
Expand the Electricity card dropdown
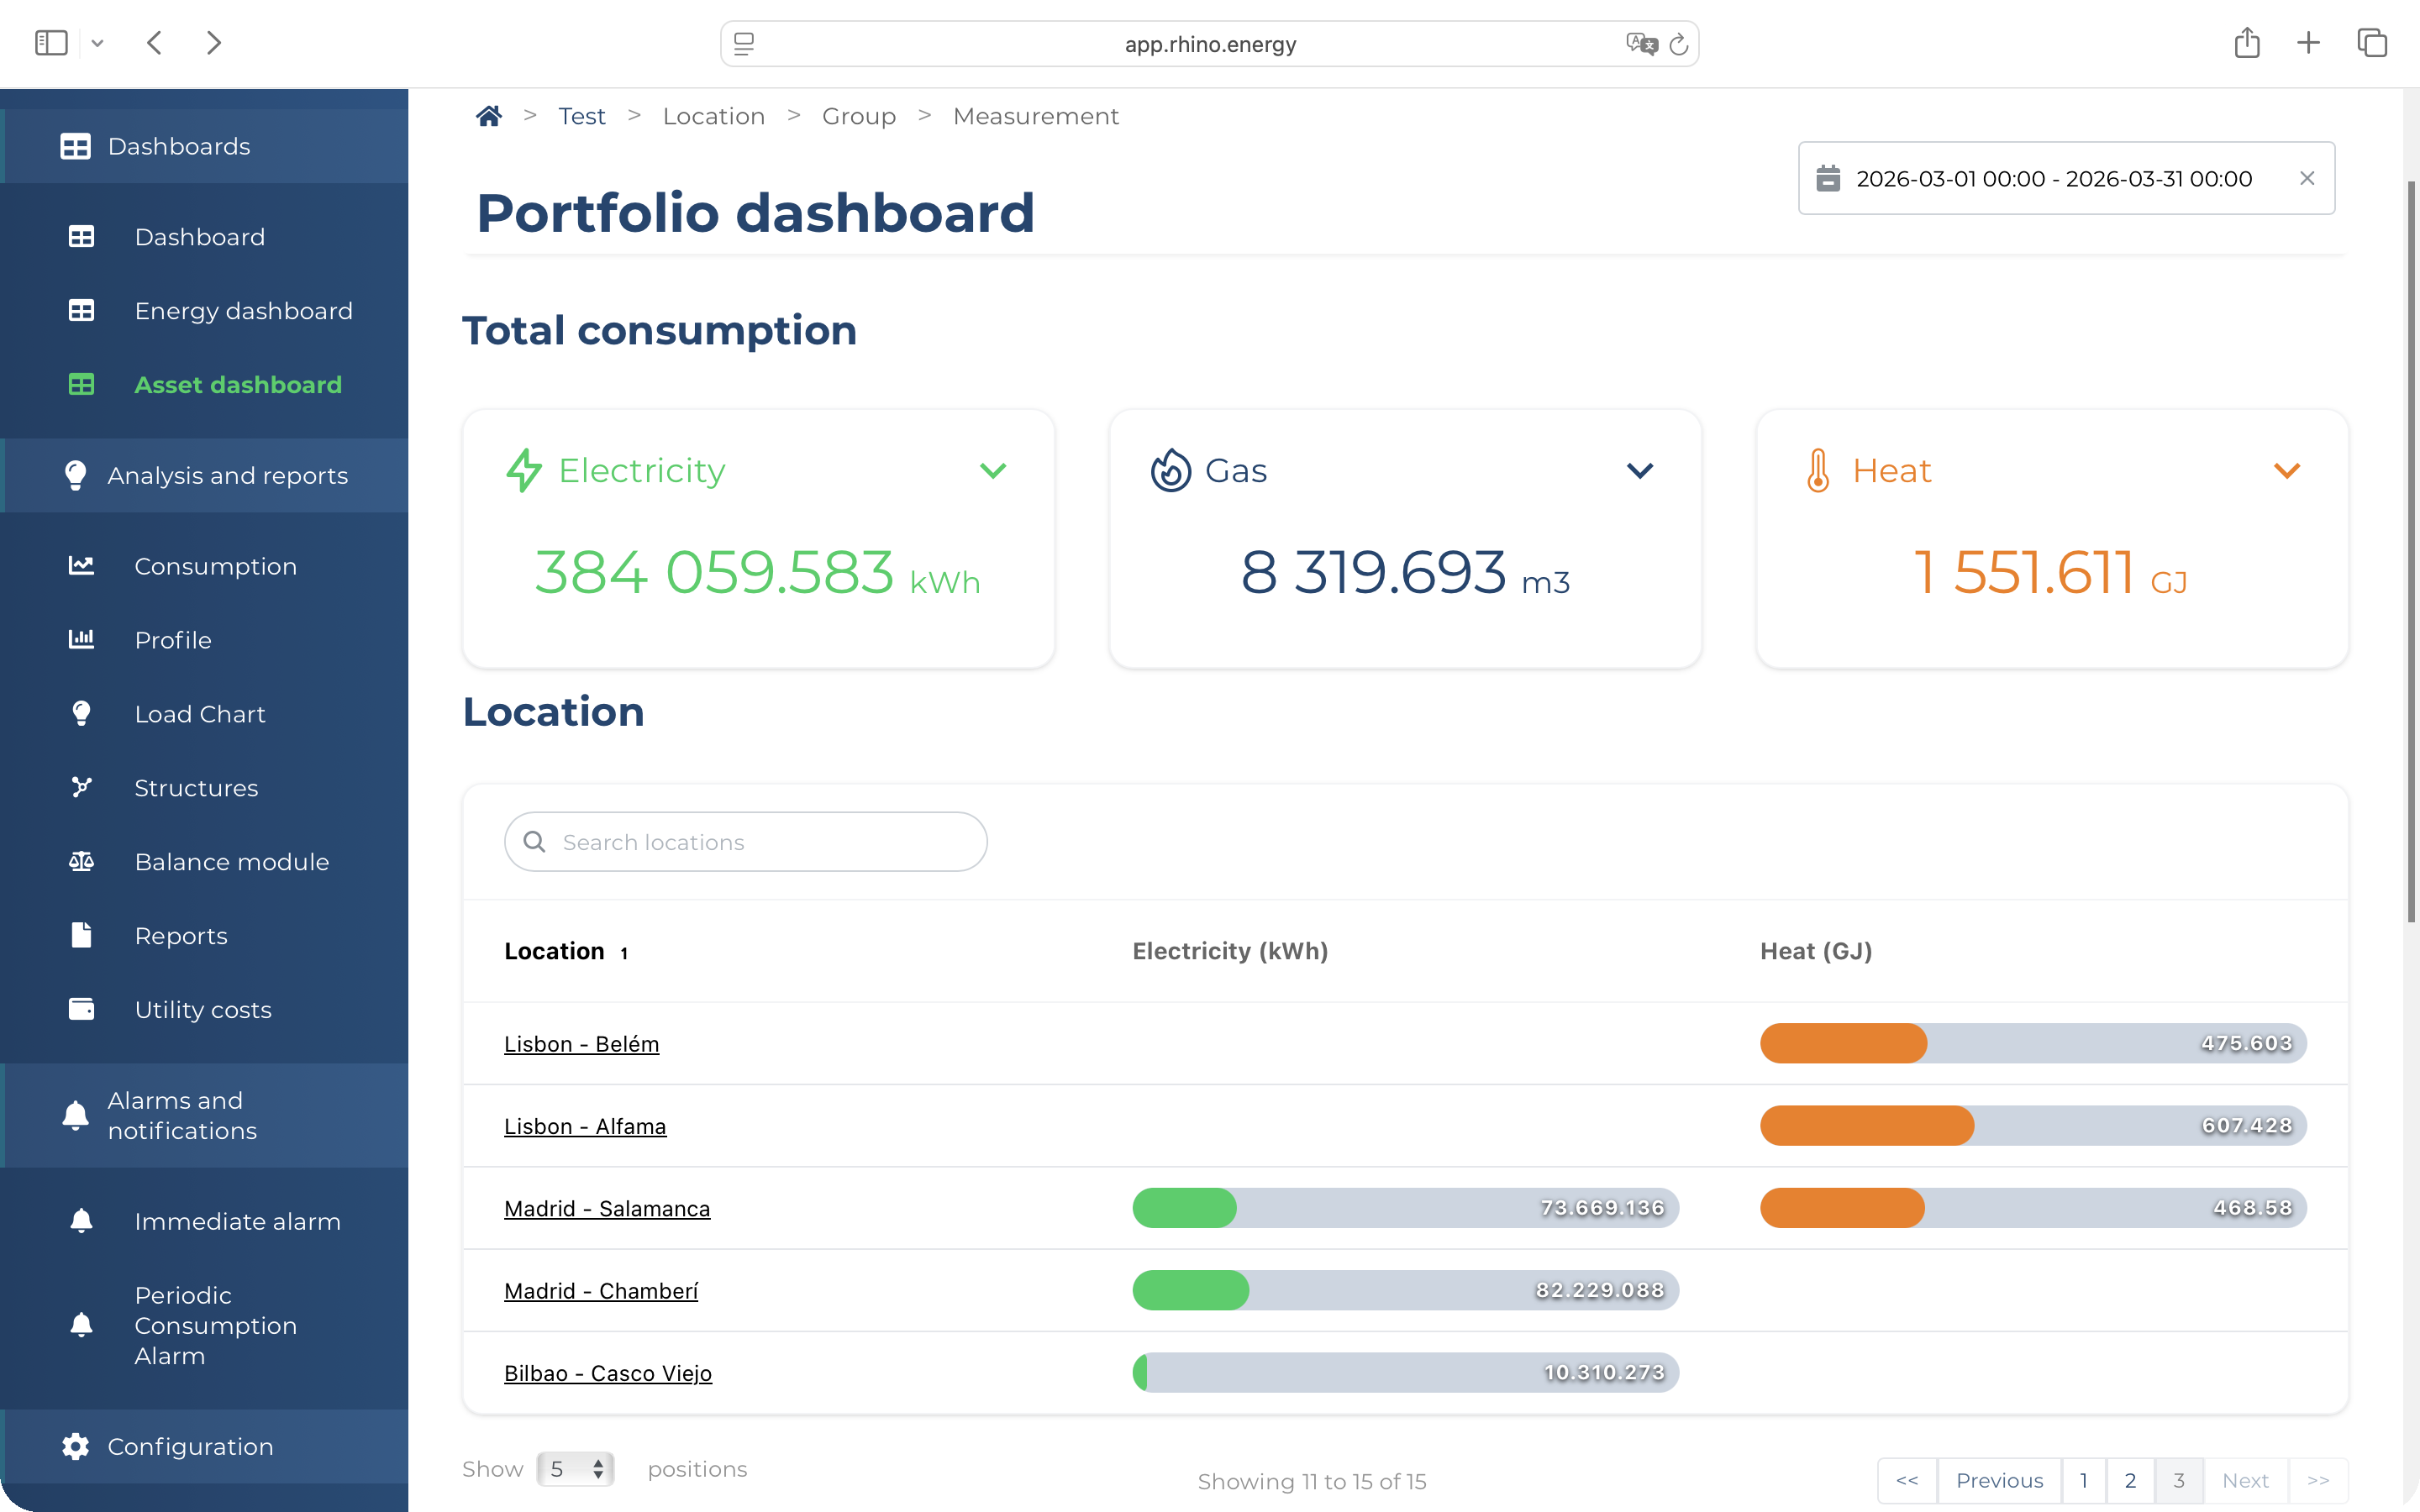click(992, 470)
